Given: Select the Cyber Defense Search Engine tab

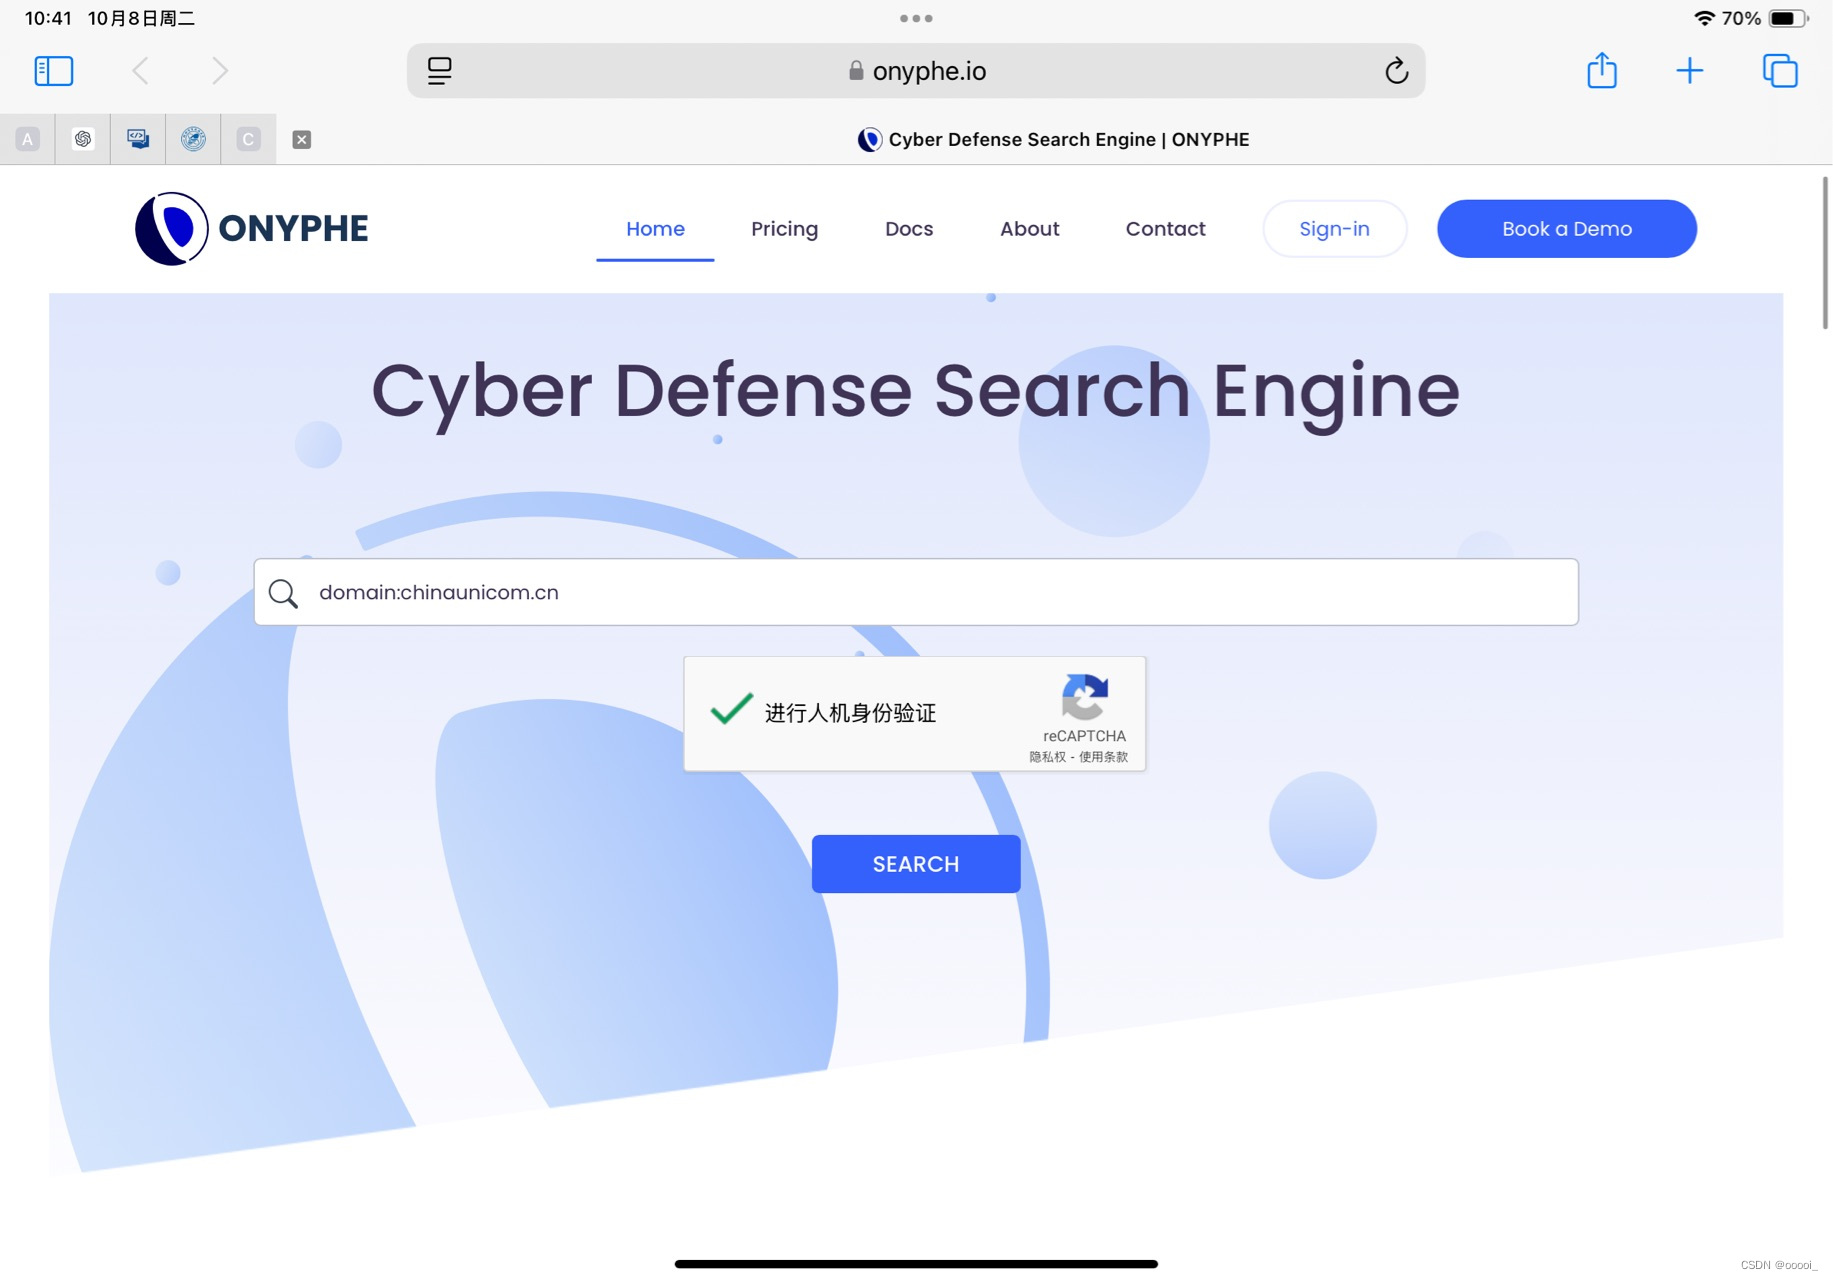Looking at the screenshot, I should [x=1053, y=140].
